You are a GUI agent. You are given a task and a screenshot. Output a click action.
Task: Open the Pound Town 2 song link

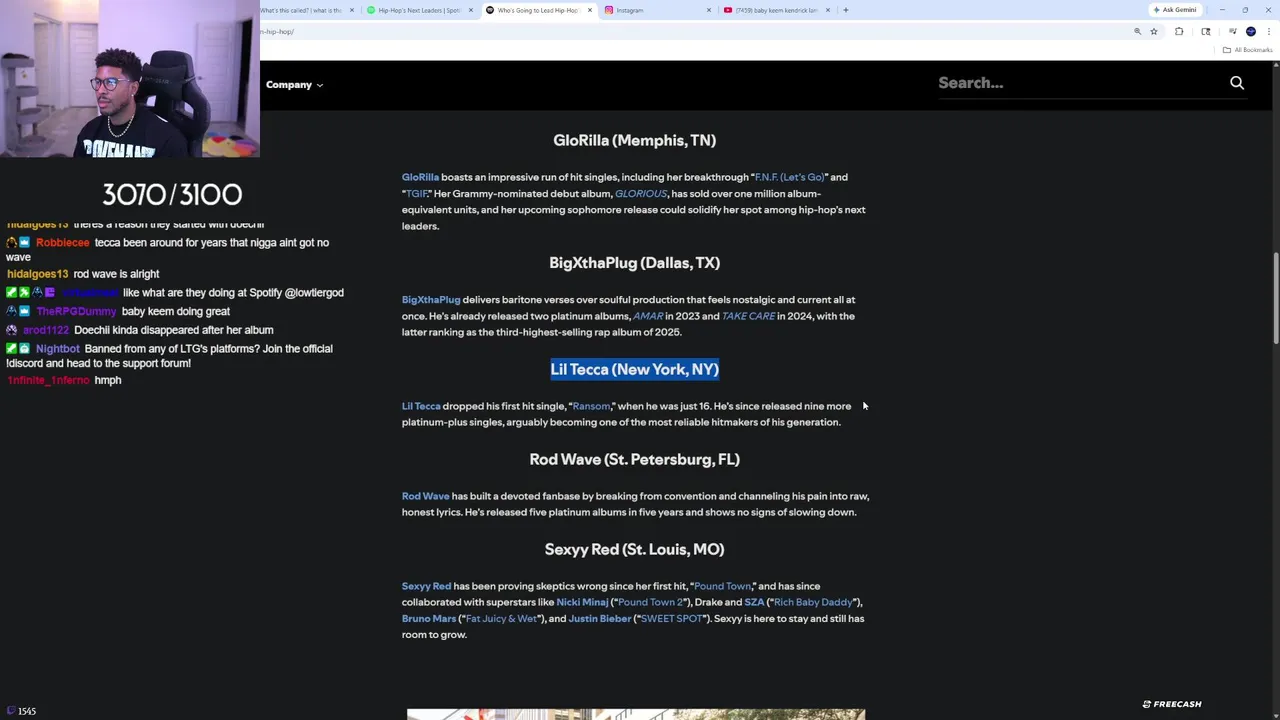tap(650, 602)
